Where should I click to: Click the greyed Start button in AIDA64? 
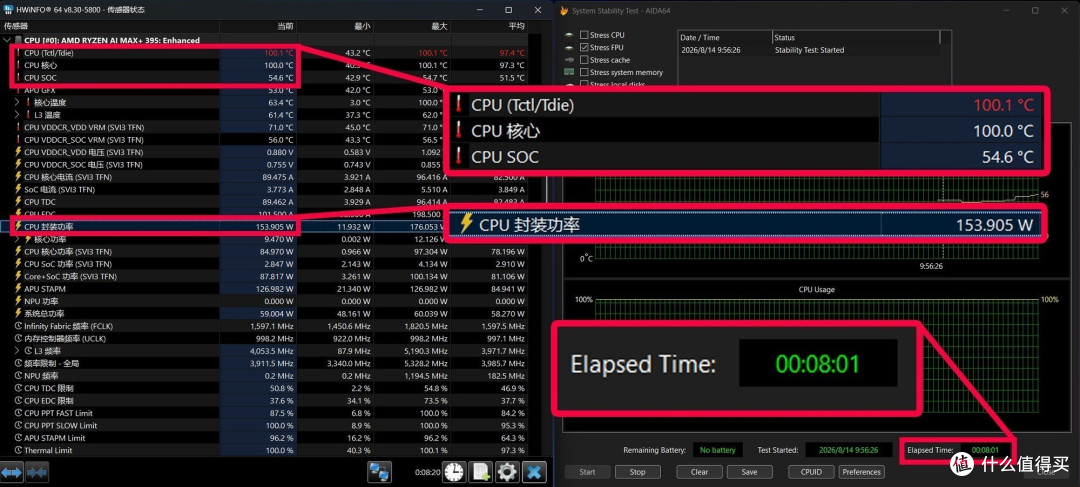(x=588, y=472)
